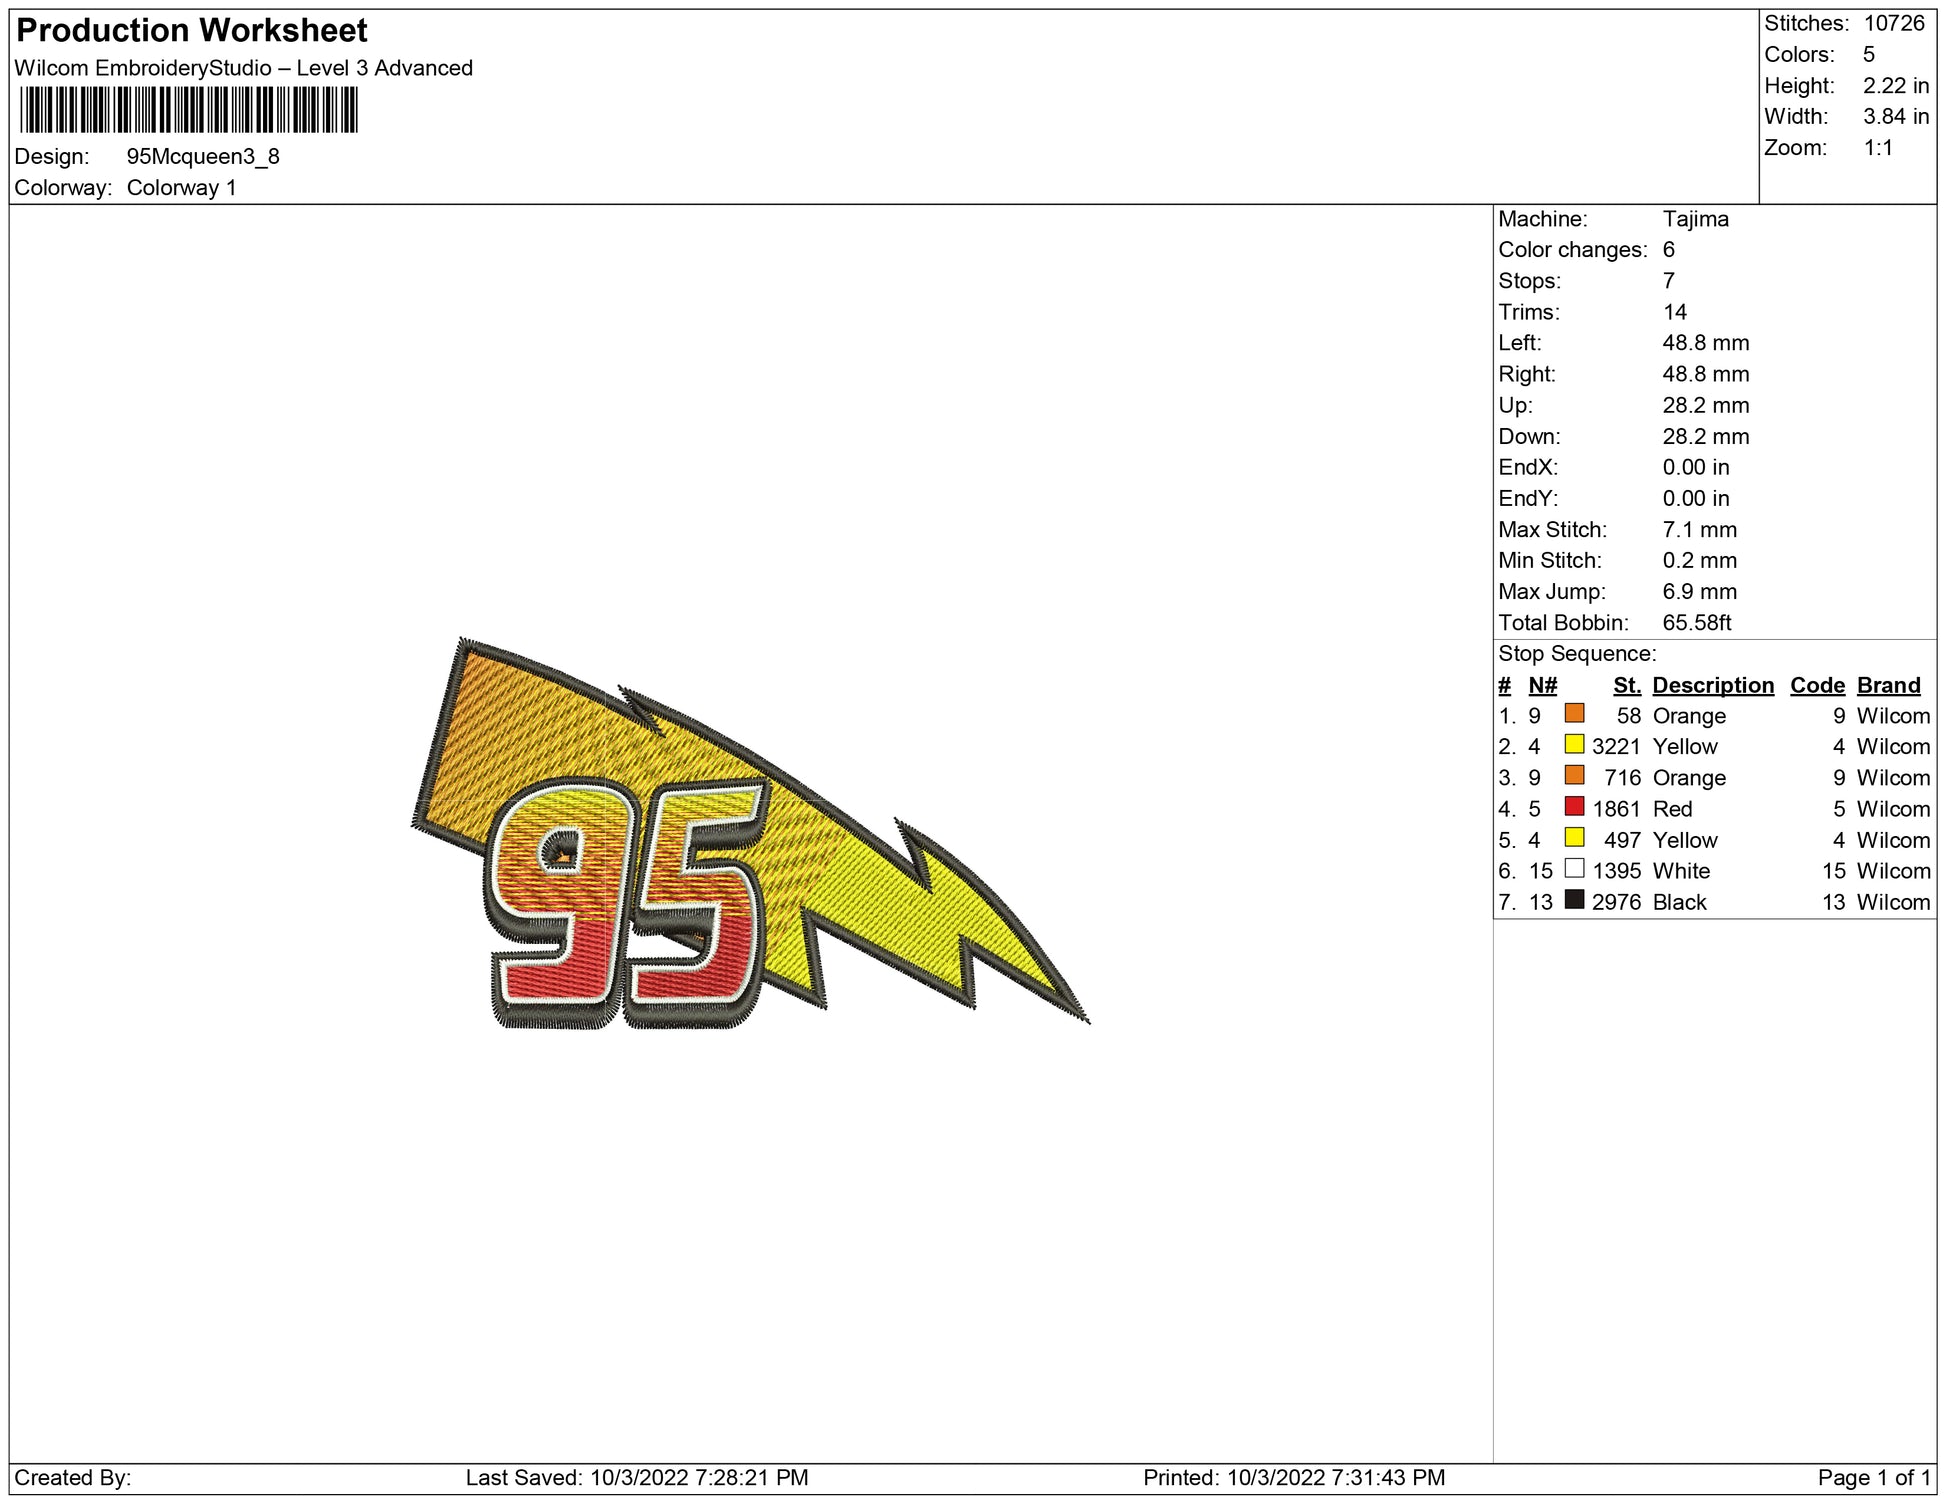Viewport: 1946px width, 1497px height.
Task: Click the orange swatch in stop 3
Action: [1574, 775]
